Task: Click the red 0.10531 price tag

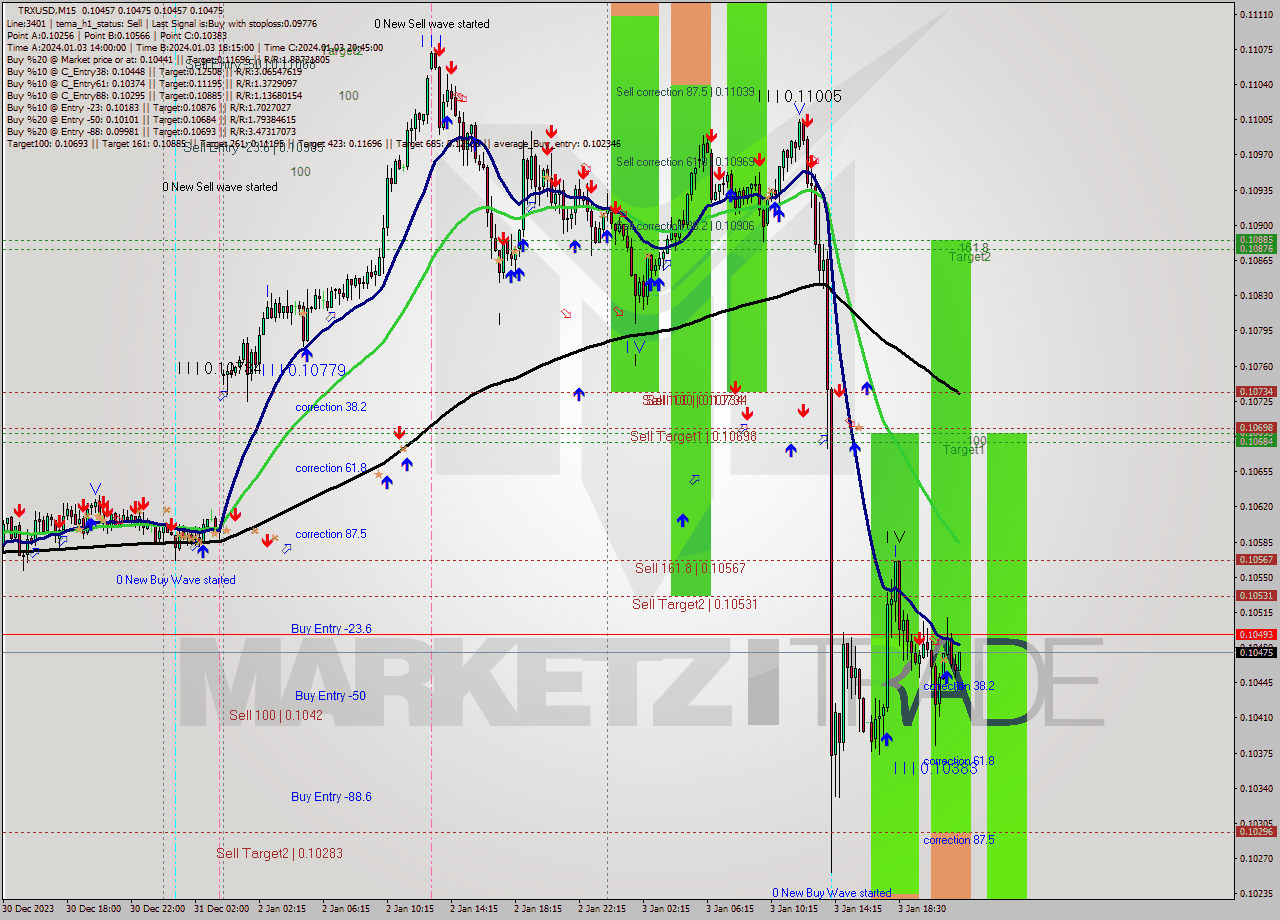Action: click(1256, 596)
